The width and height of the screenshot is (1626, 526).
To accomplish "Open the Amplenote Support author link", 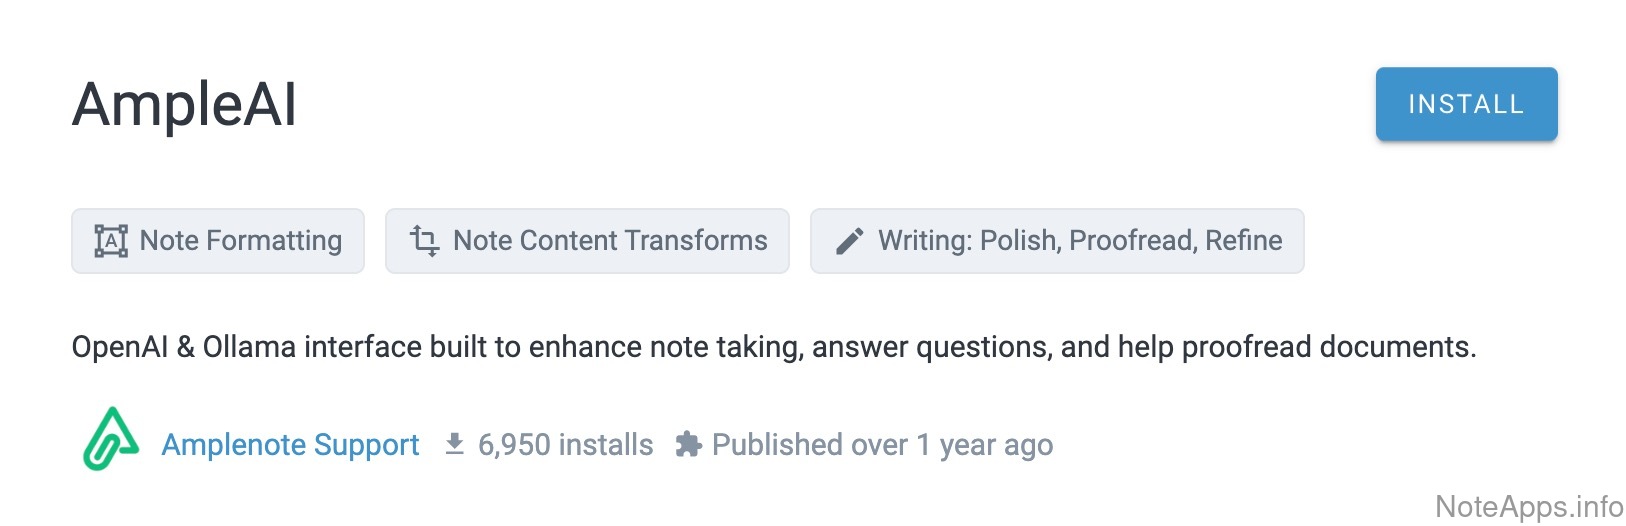I will pyautogui.click(x=290, y=445).
